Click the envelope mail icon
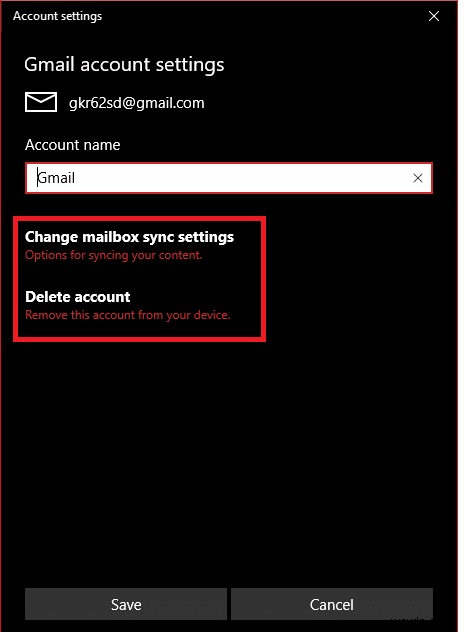464x632 pixels. (x=41, y=102)
